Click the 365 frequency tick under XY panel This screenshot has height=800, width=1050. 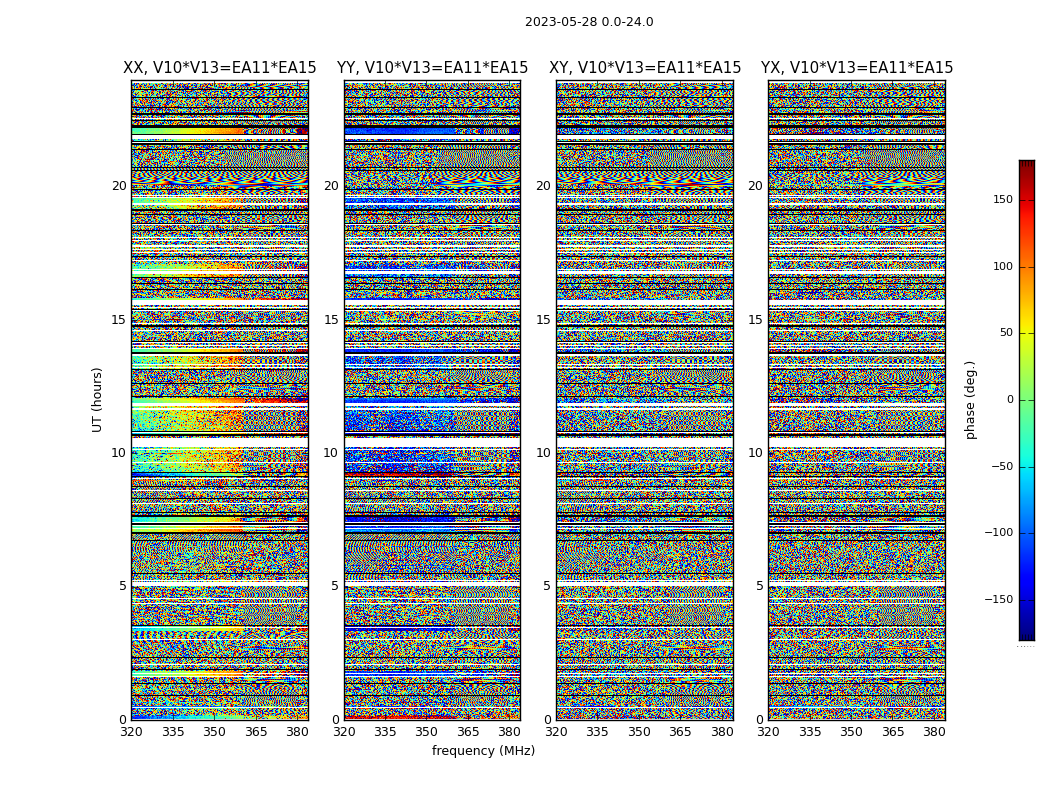680,732
